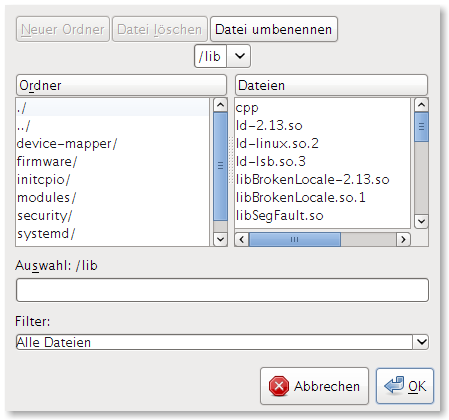Click the blue return arrow icon on OK
Image resolution: width=449 pixels, height=420 pixels.
pos(394,385)
